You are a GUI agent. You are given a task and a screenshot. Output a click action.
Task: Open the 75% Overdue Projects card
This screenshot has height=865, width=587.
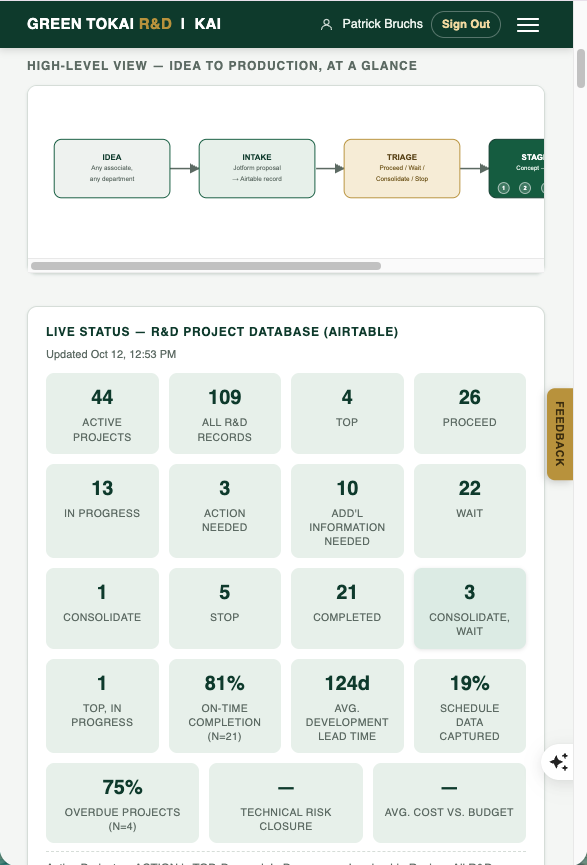pos(122,803)
